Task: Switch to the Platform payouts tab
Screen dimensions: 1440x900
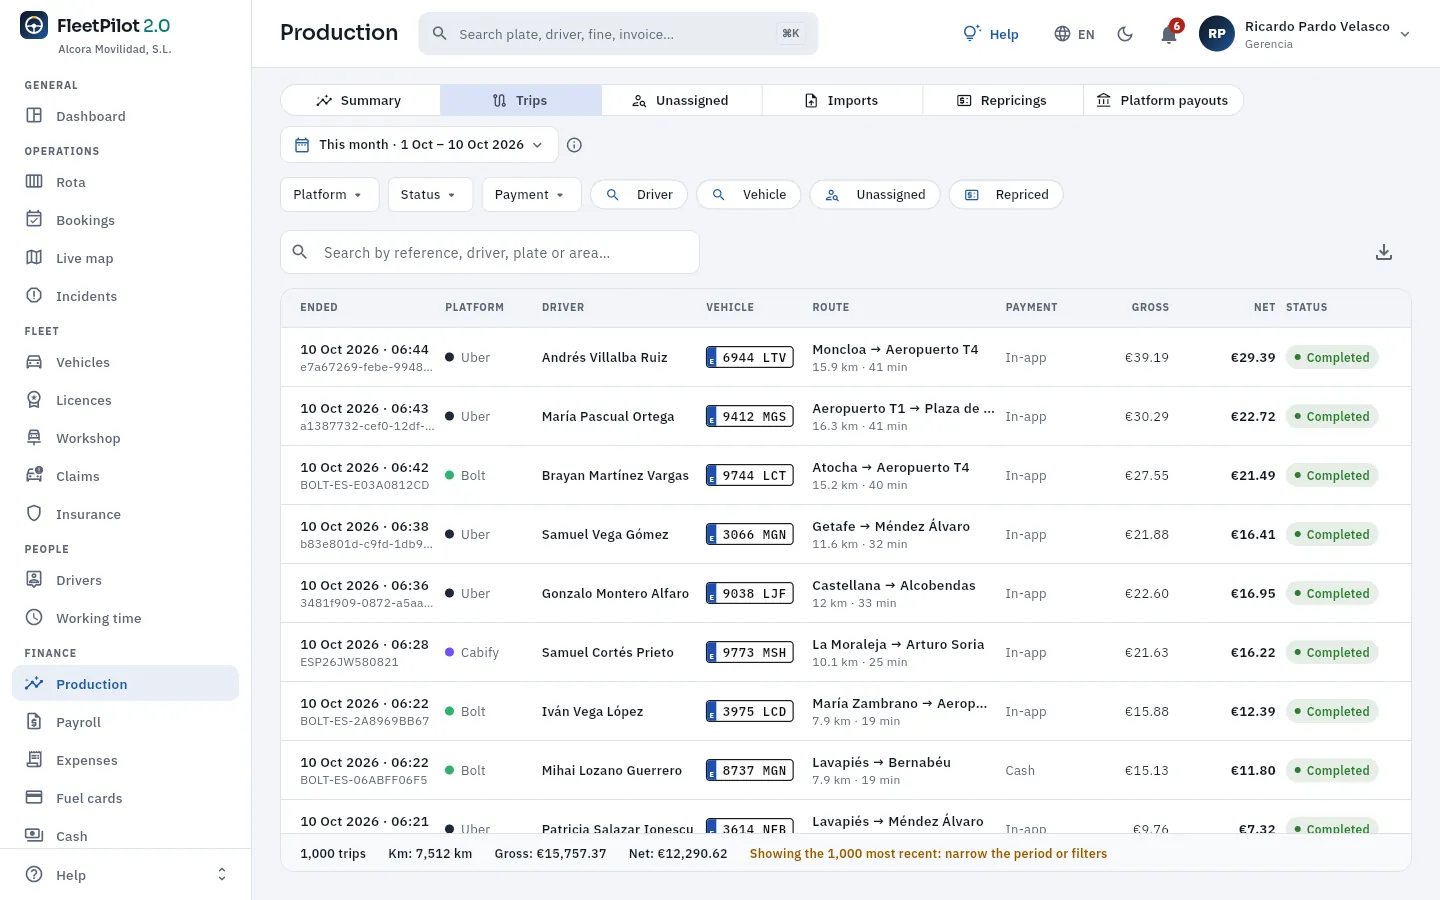Action: click(1163, 100)
